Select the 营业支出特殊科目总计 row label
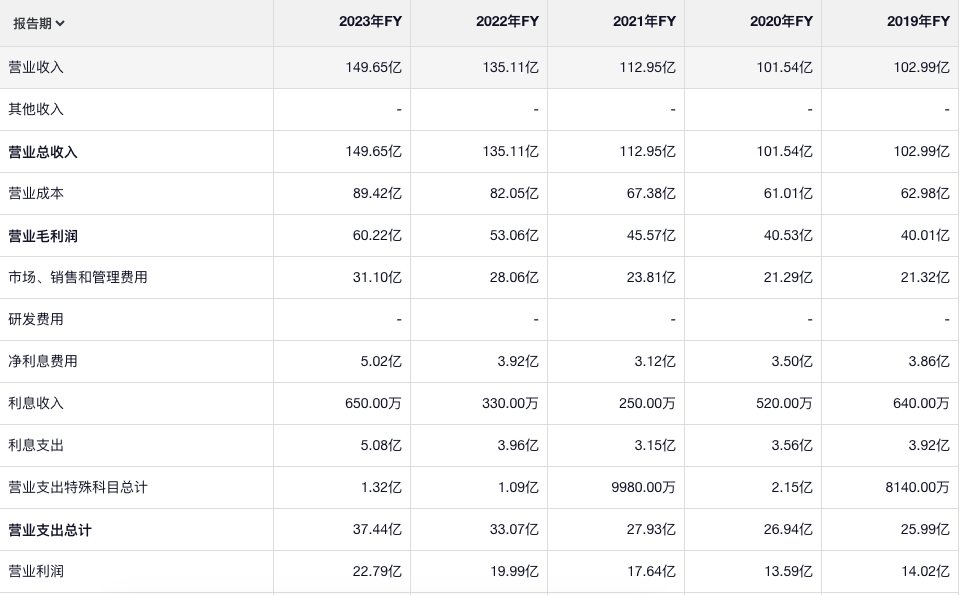Viewport: 963px width, 595px height. (78, 487)
